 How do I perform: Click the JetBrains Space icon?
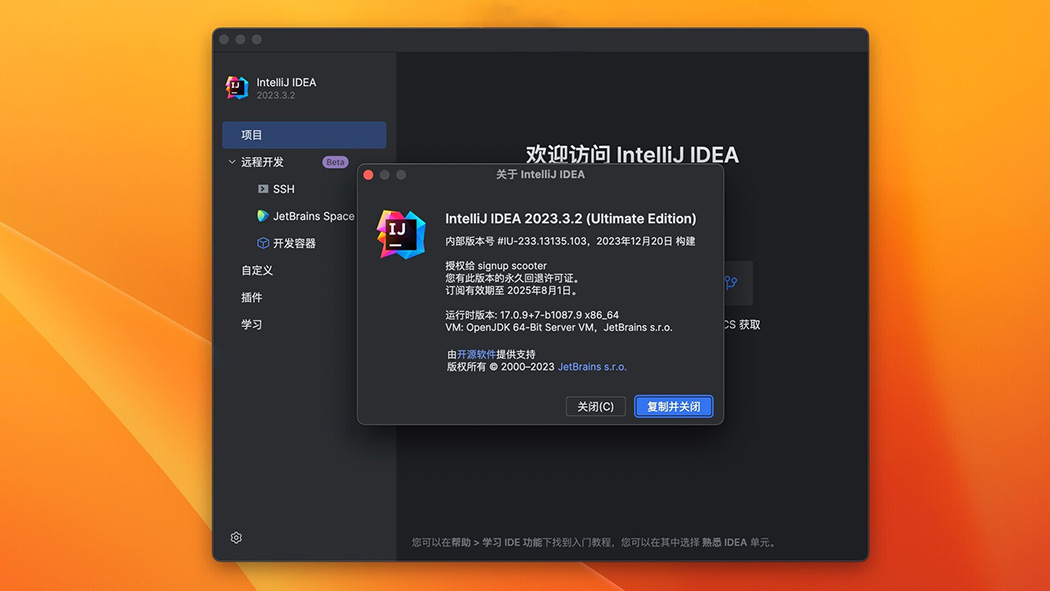pos(262,216)
